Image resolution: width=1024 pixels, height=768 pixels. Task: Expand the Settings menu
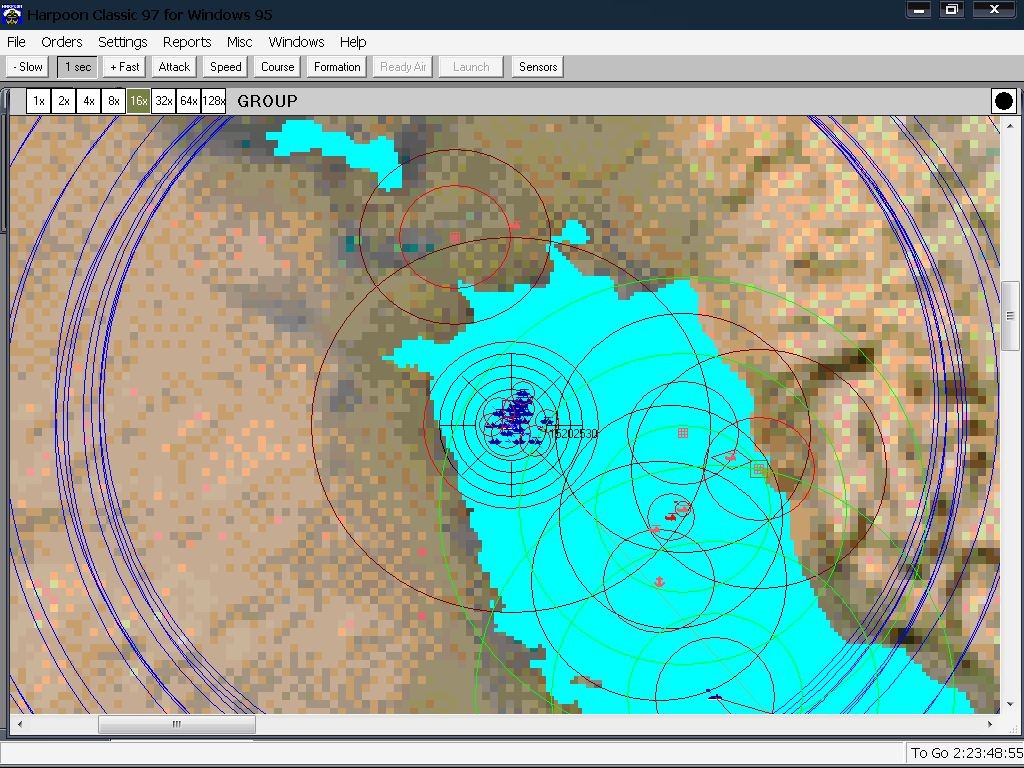(x=123, y=42)
